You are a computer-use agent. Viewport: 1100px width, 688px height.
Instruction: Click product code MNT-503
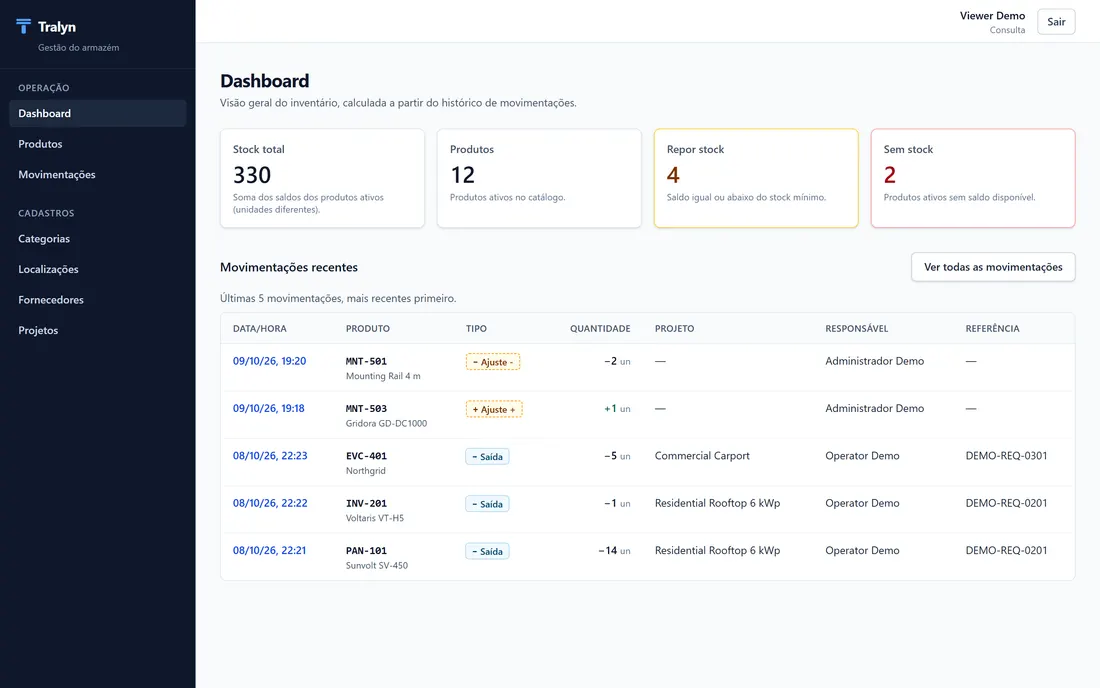[366, 408]
